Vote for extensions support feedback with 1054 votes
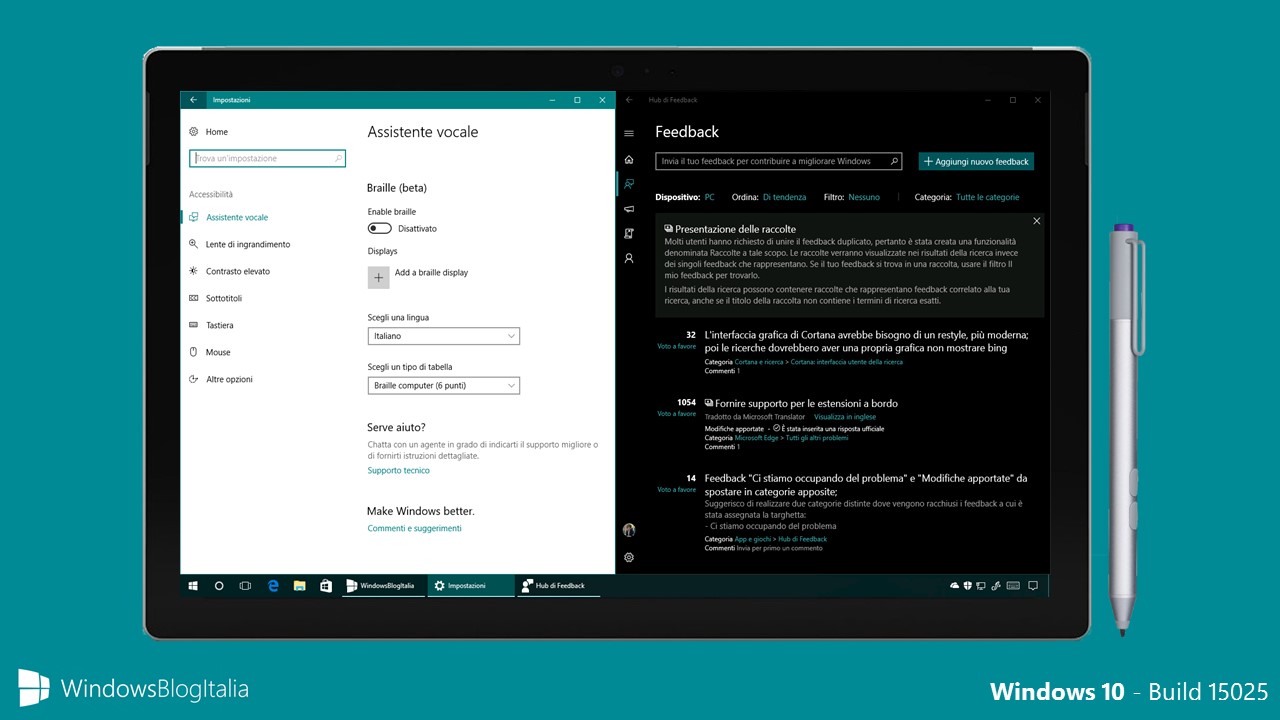 (676, 413)
